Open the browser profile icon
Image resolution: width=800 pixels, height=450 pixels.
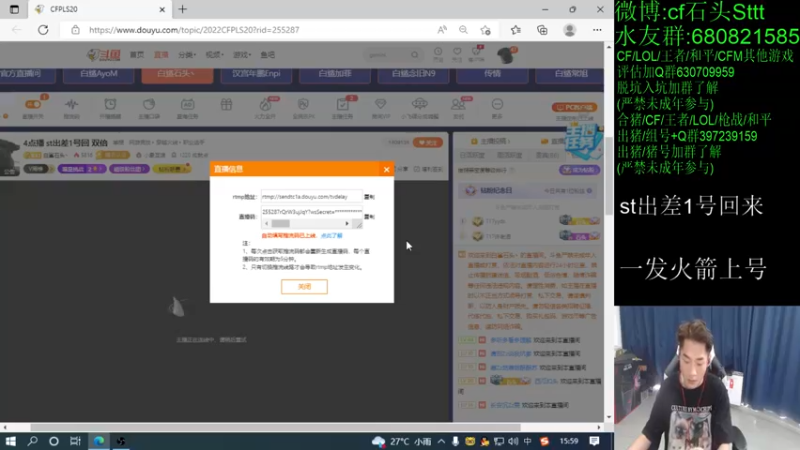(x=569, y=30)
